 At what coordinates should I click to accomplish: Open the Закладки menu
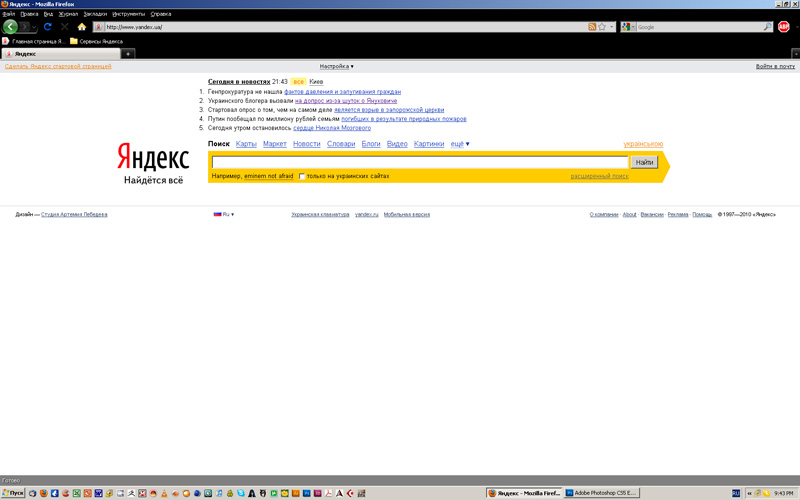[x=95, y=14]
